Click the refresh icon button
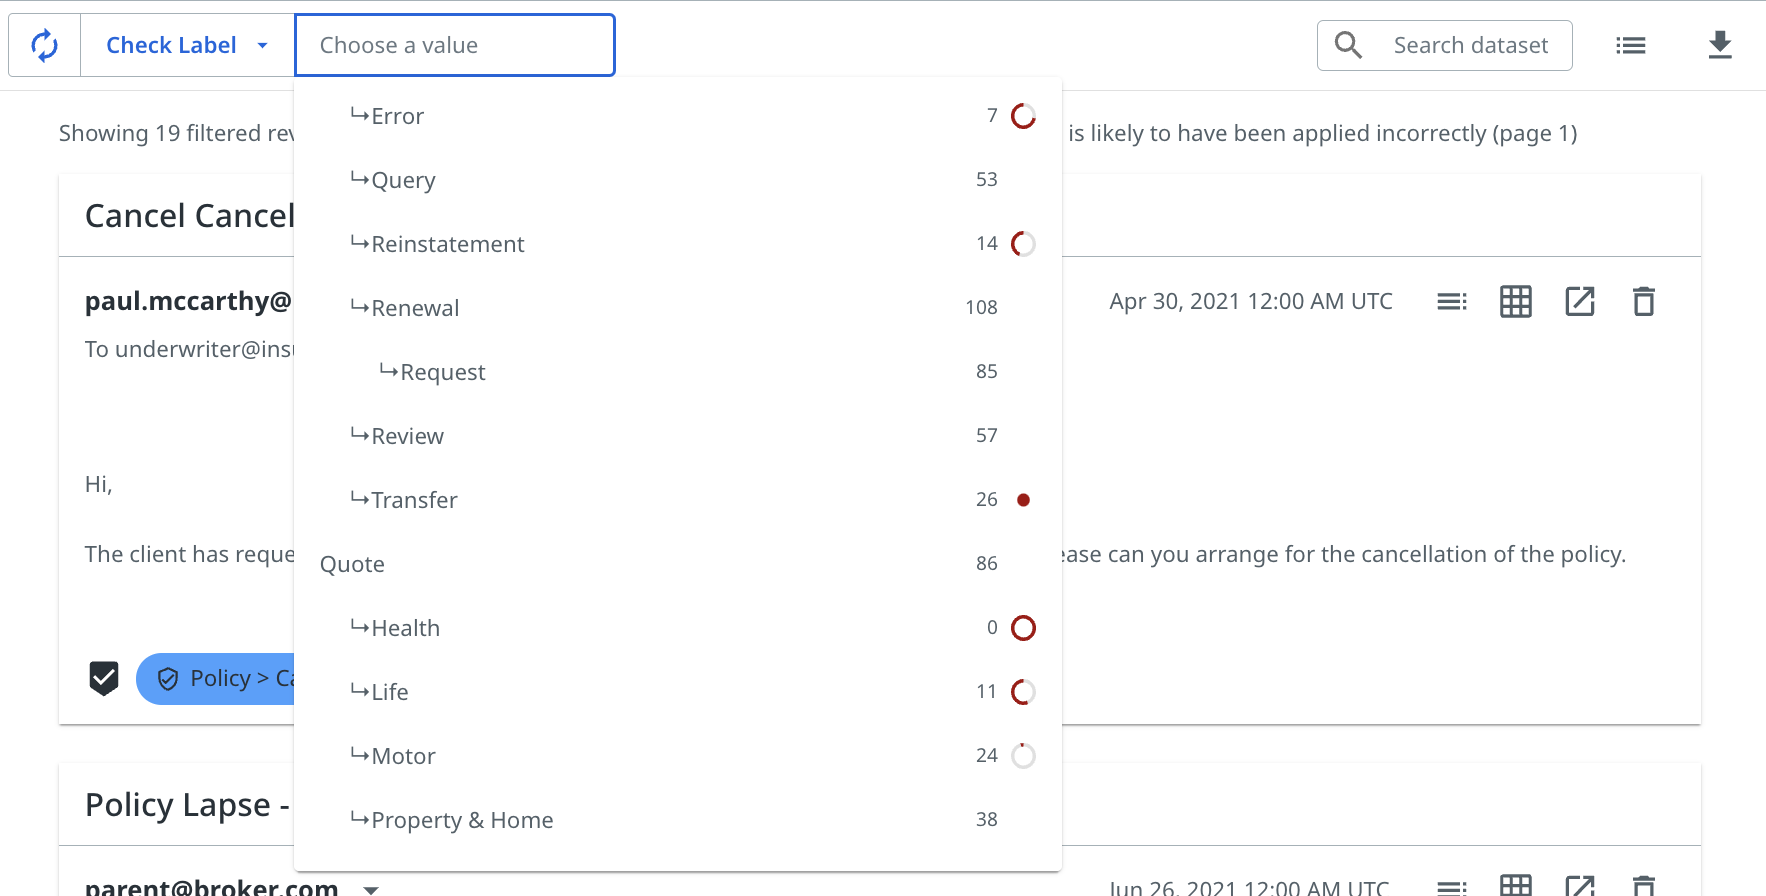The height and width of the screenshot is (896, 1766). pyautogui.click(x=45, y=45)
